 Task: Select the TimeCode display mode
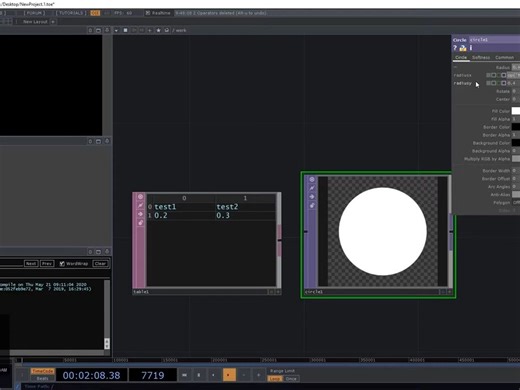coord(43,371)
